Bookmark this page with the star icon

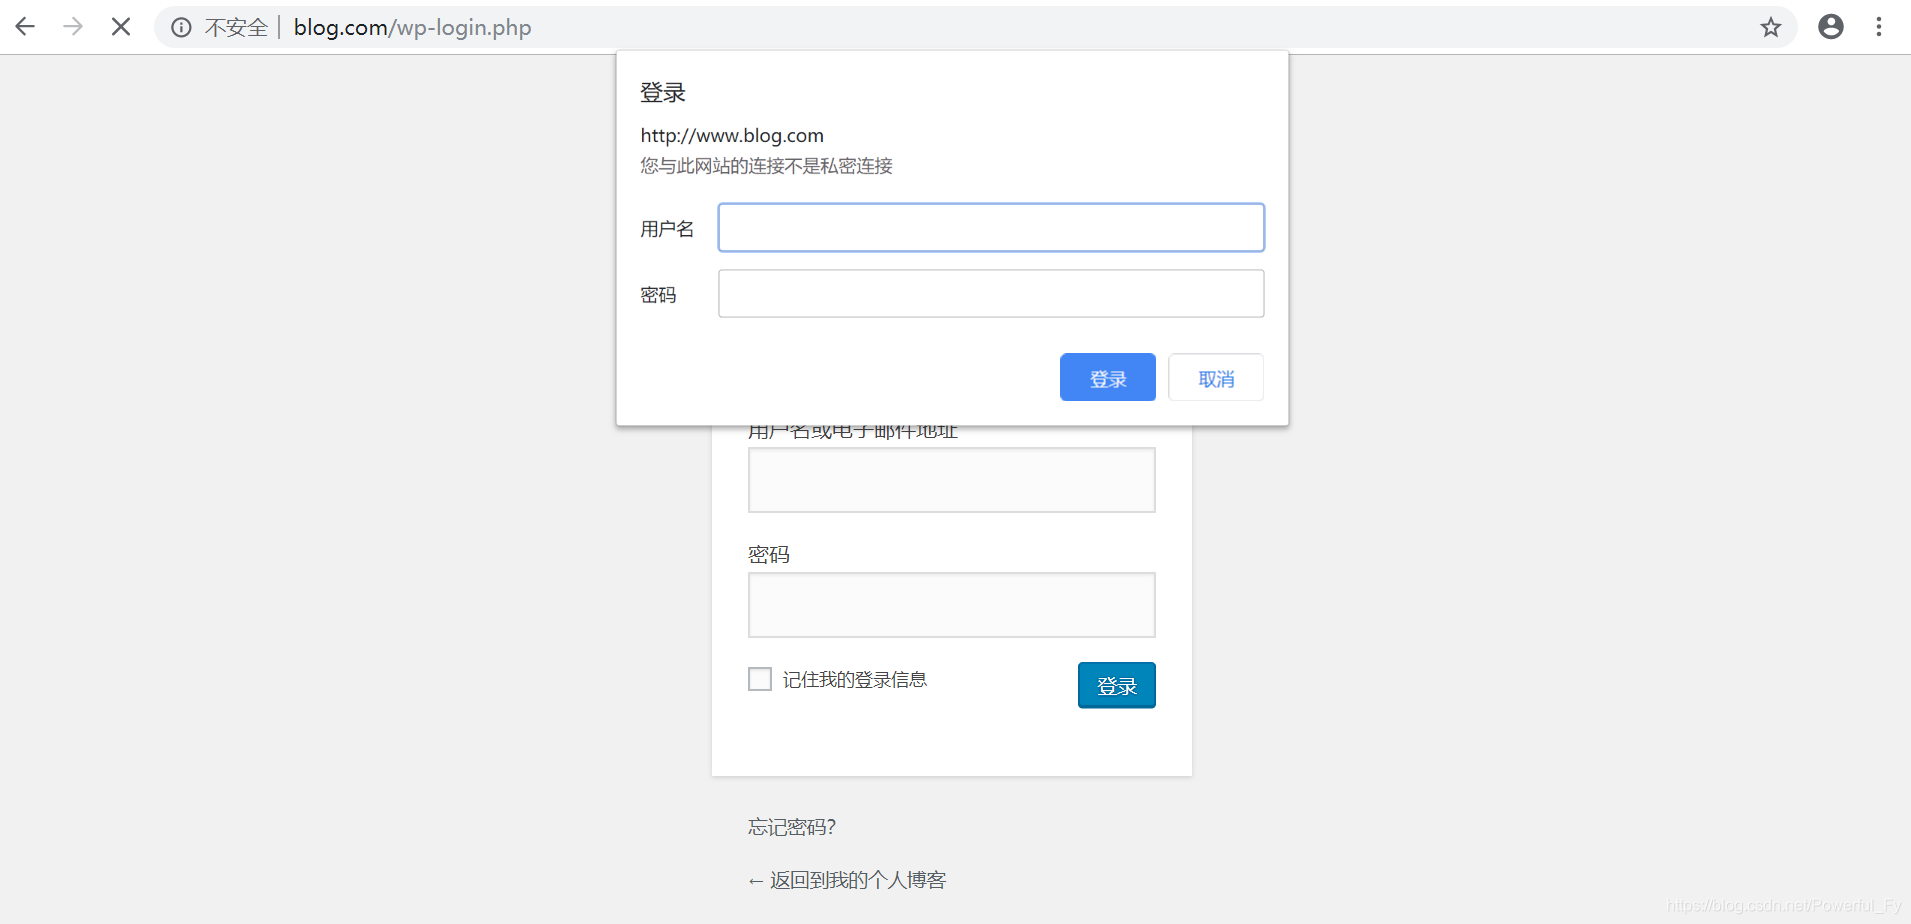1772,27
